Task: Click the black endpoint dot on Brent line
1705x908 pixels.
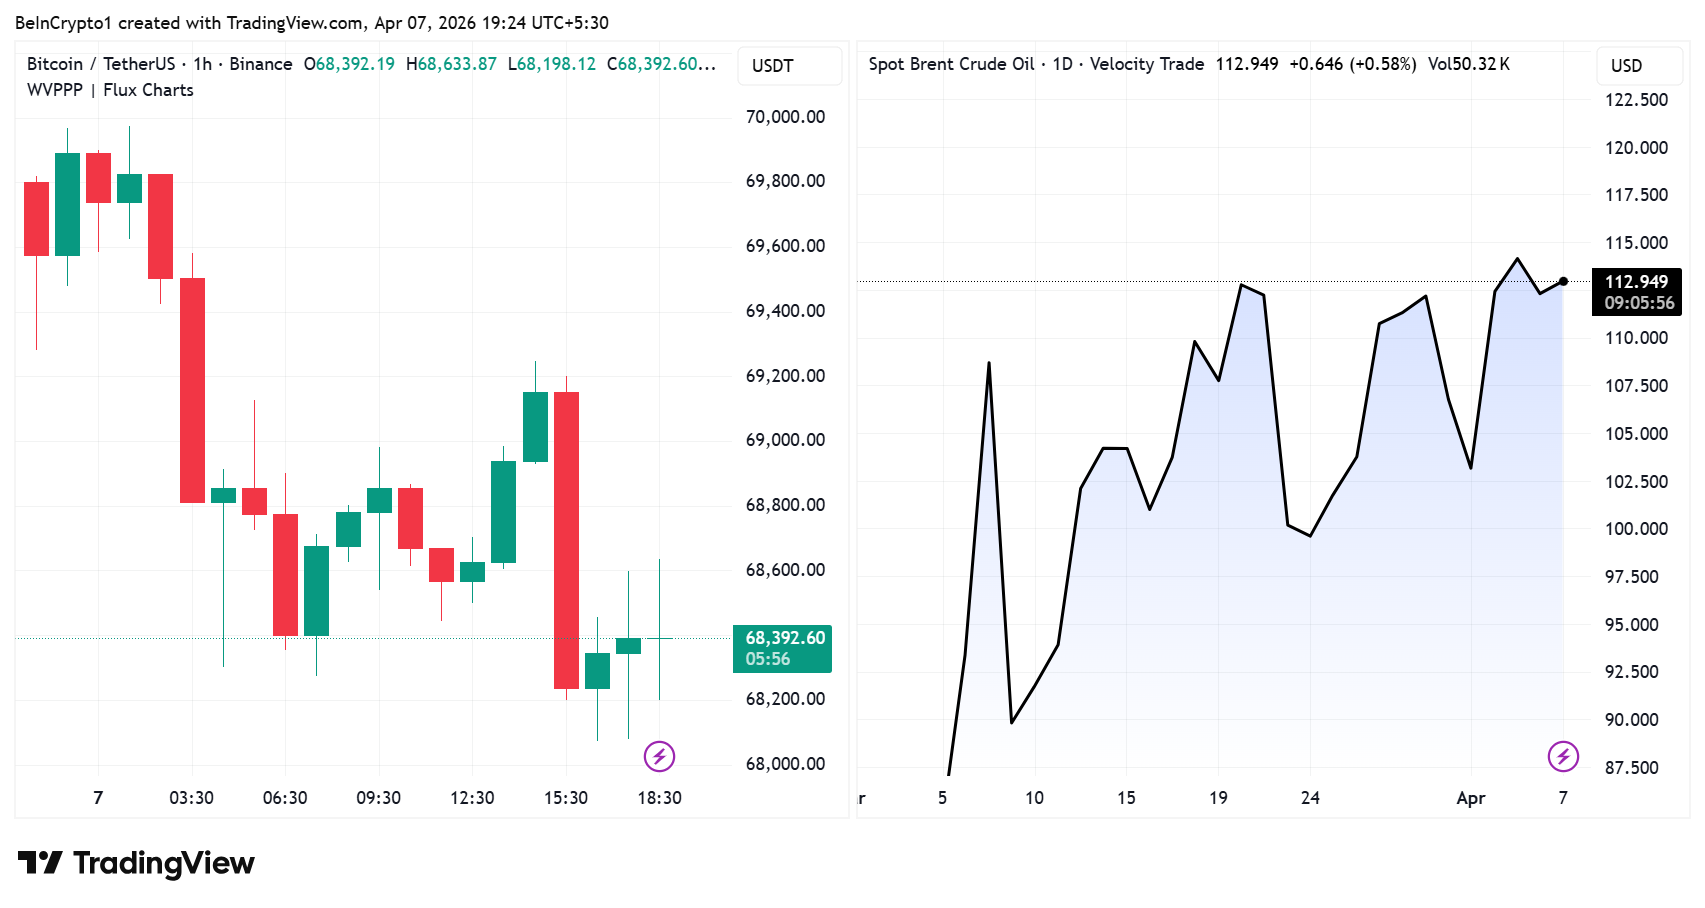Action: point(1563,281)
